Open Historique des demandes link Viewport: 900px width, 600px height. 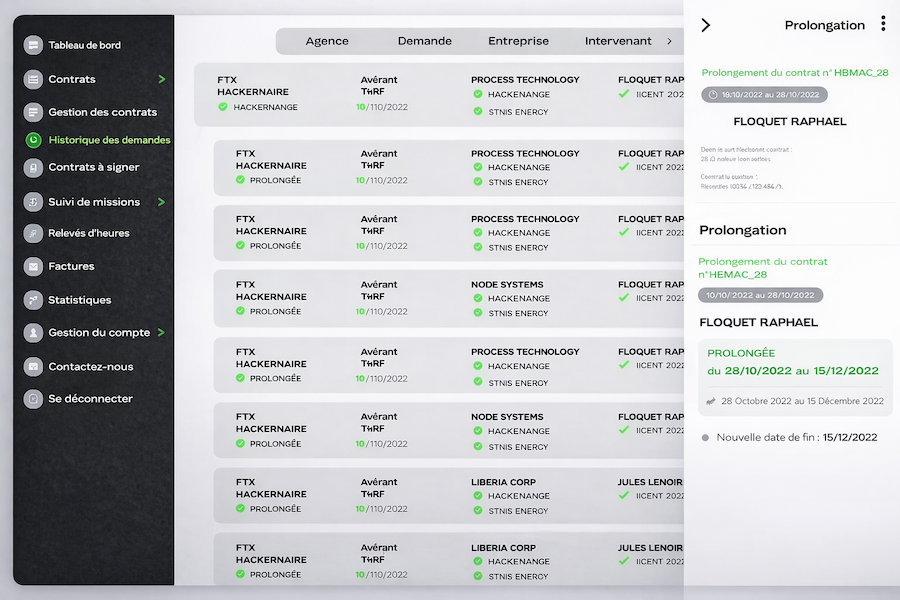pyautogui.click(x=109, y=140)
